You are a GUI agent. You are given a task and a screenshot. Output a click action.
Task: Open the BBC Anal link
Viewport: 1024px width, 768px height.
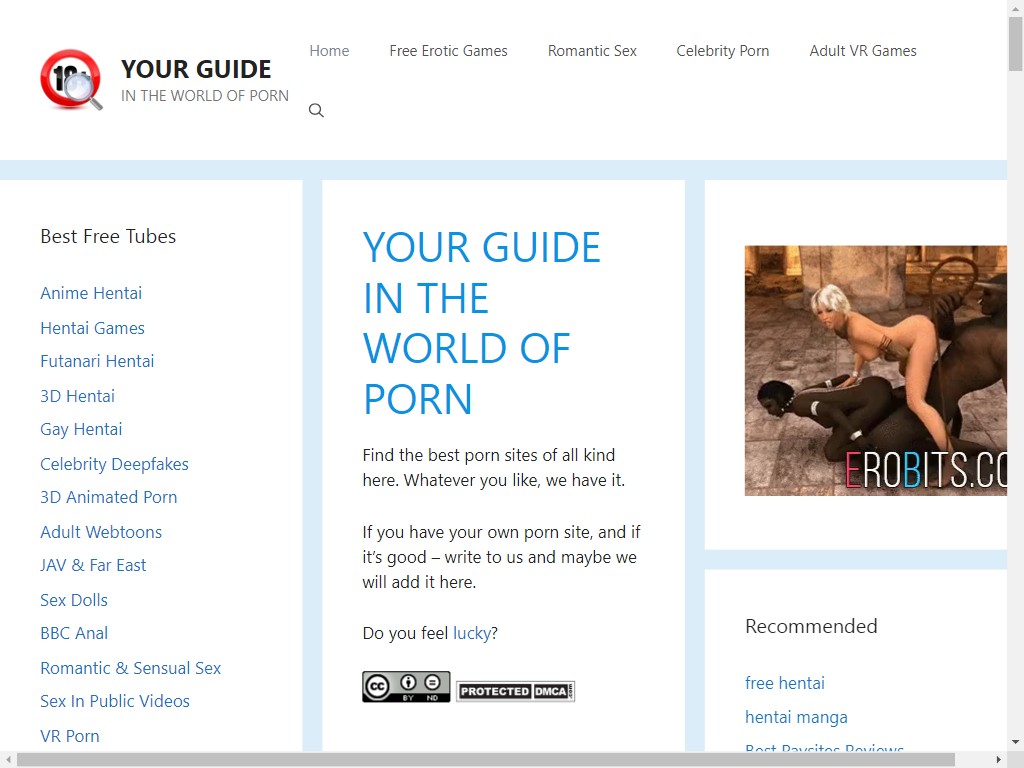click(x=74, y=633)
